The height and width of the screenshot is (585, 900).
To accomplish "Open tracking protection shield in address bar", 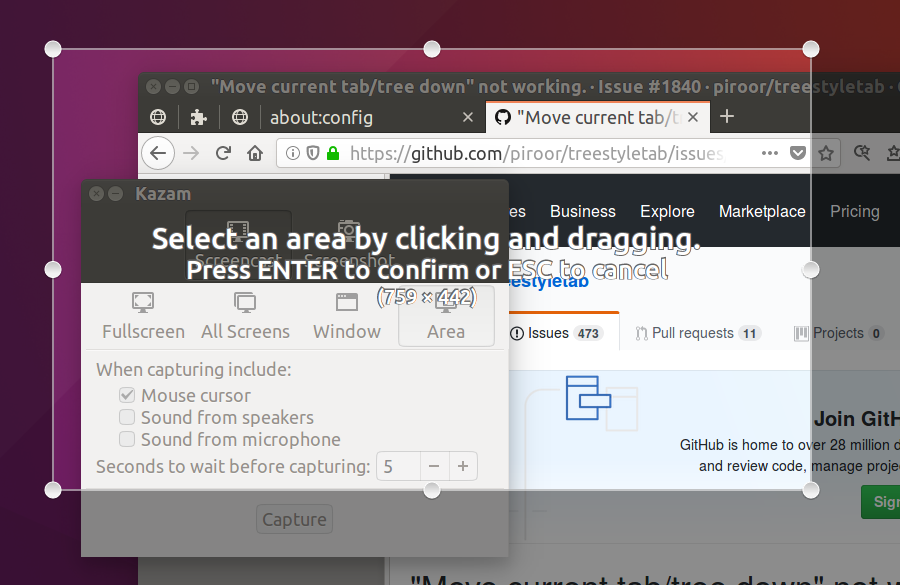I will (x=313, y=153).
